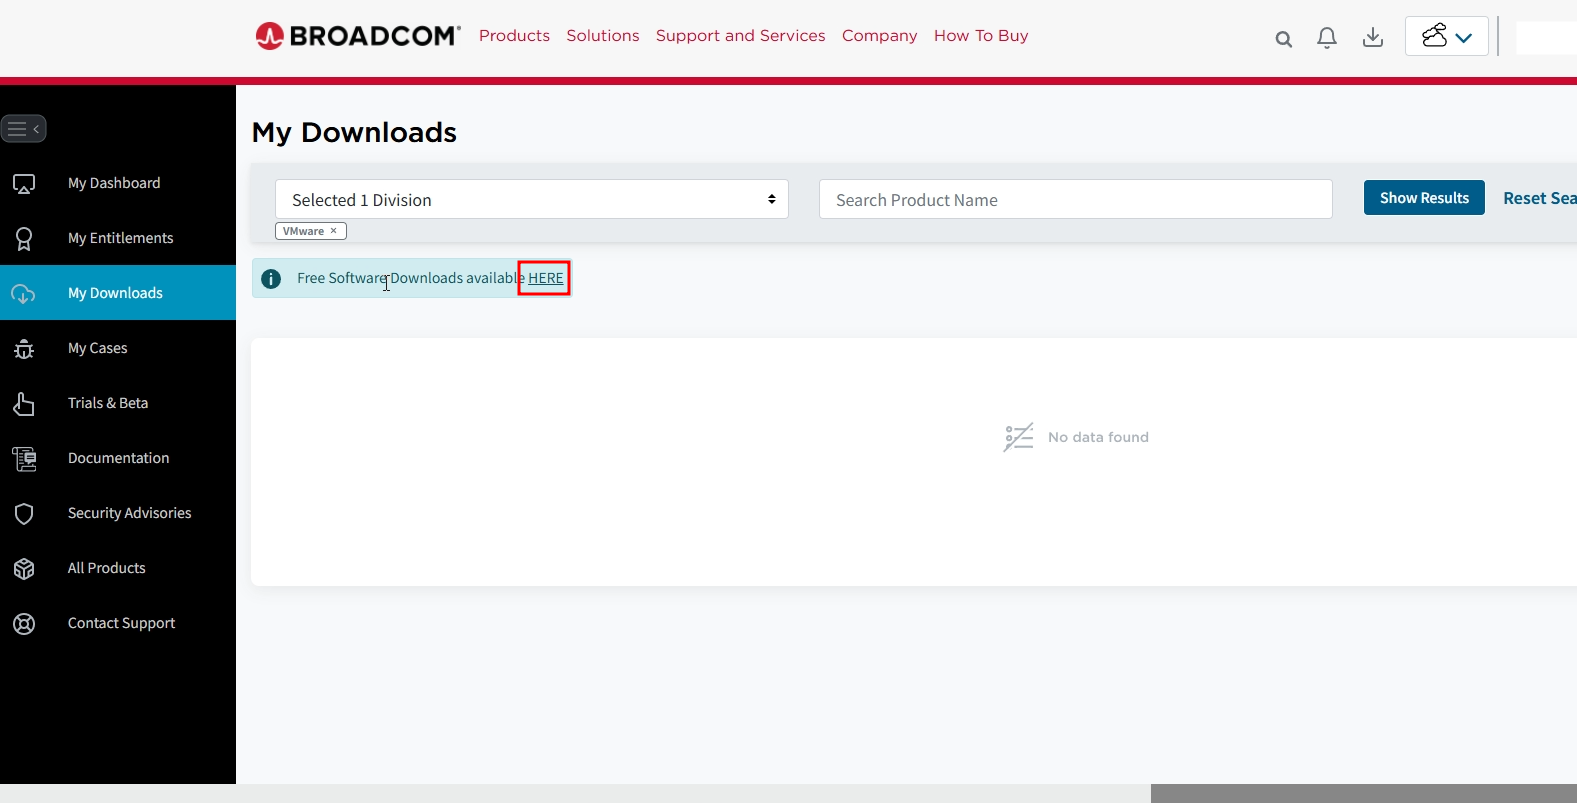Click the Show Results button
Image resolution: width=1577 pixels, height=803 pixels.
click(1424, 198)
